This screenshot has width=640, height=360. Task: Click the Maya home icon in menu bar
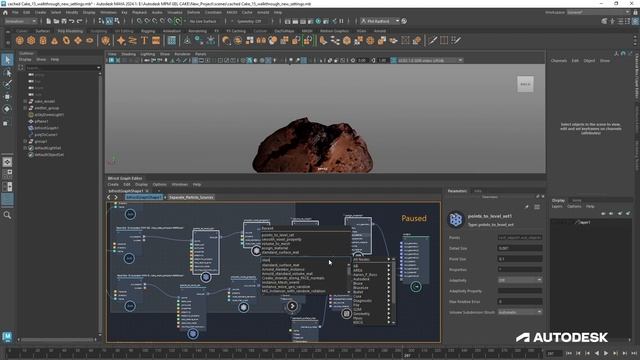(x=5, y=12)
